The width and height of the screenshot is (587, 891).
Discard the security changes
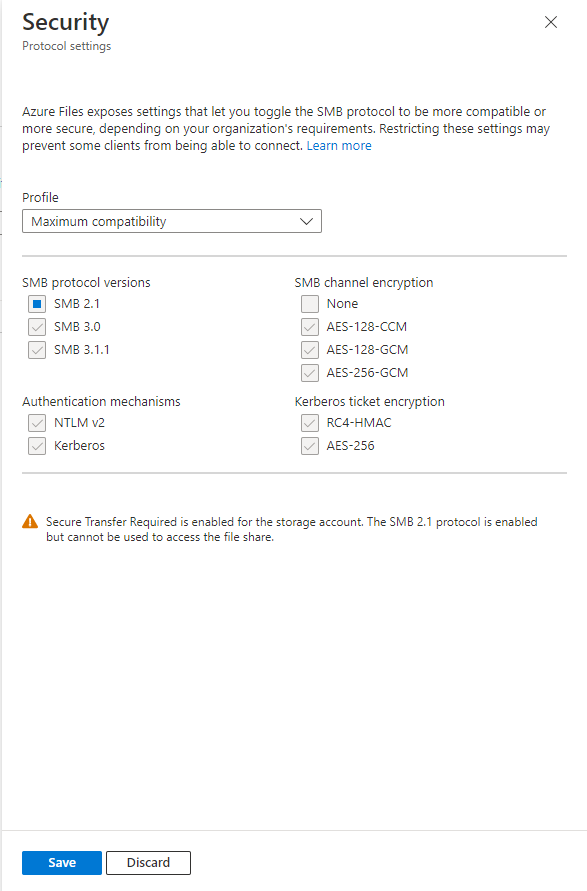tap(148, 862)
